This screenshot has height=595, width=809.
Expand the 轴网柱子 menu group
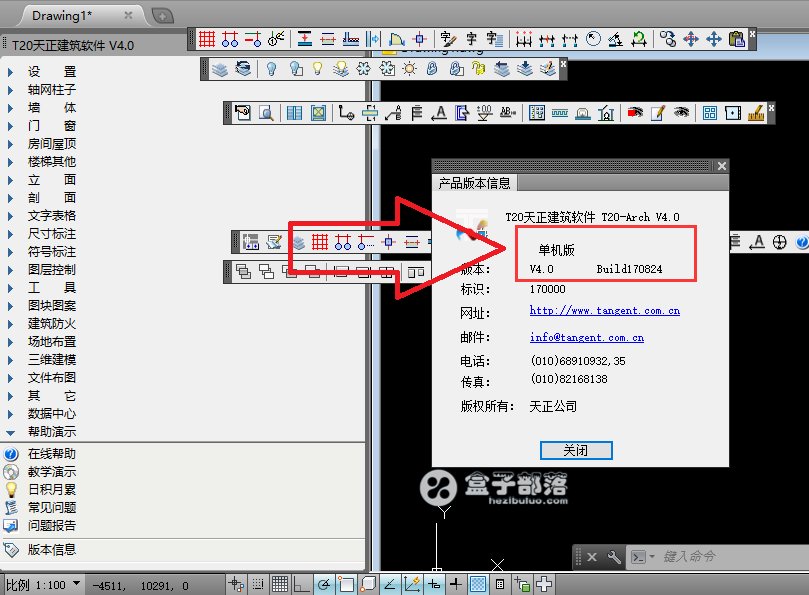51,89
